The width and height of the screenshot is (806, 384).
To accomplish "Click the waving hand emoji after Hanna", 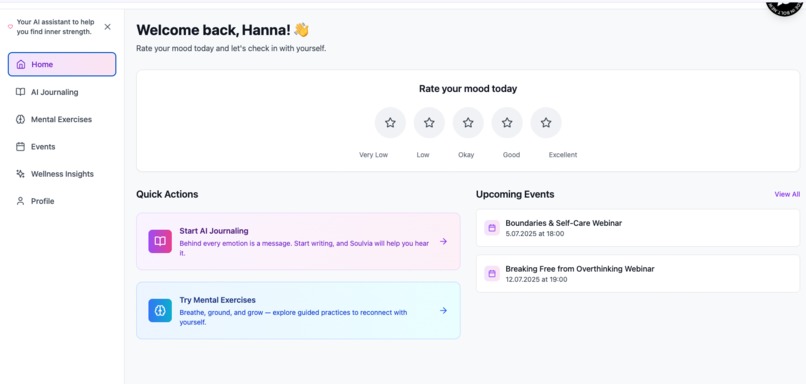I will (301, 30).
